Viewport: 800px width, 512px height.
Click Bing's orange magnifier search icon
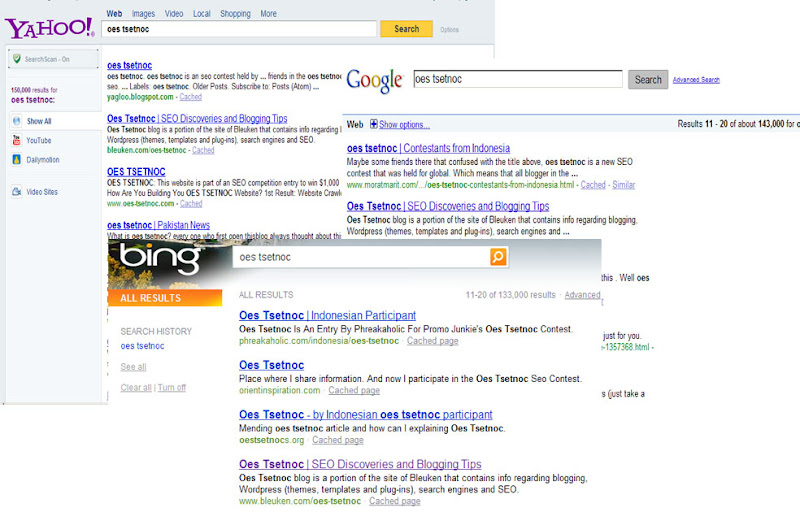pyautogui.click(x=498, y=257)
